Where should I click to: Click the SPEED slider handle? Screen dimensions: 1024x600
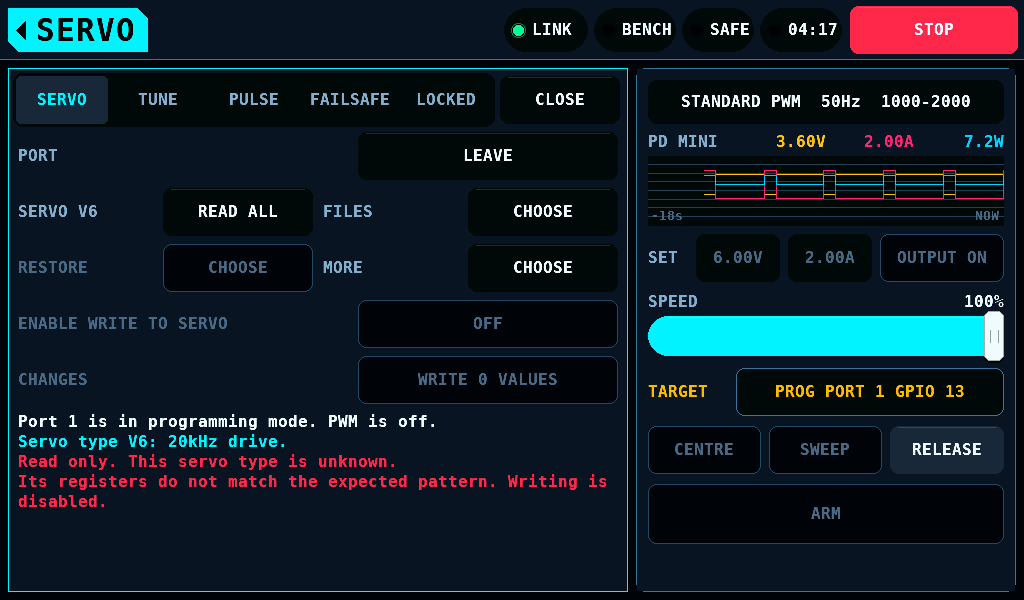coord(994,336)
